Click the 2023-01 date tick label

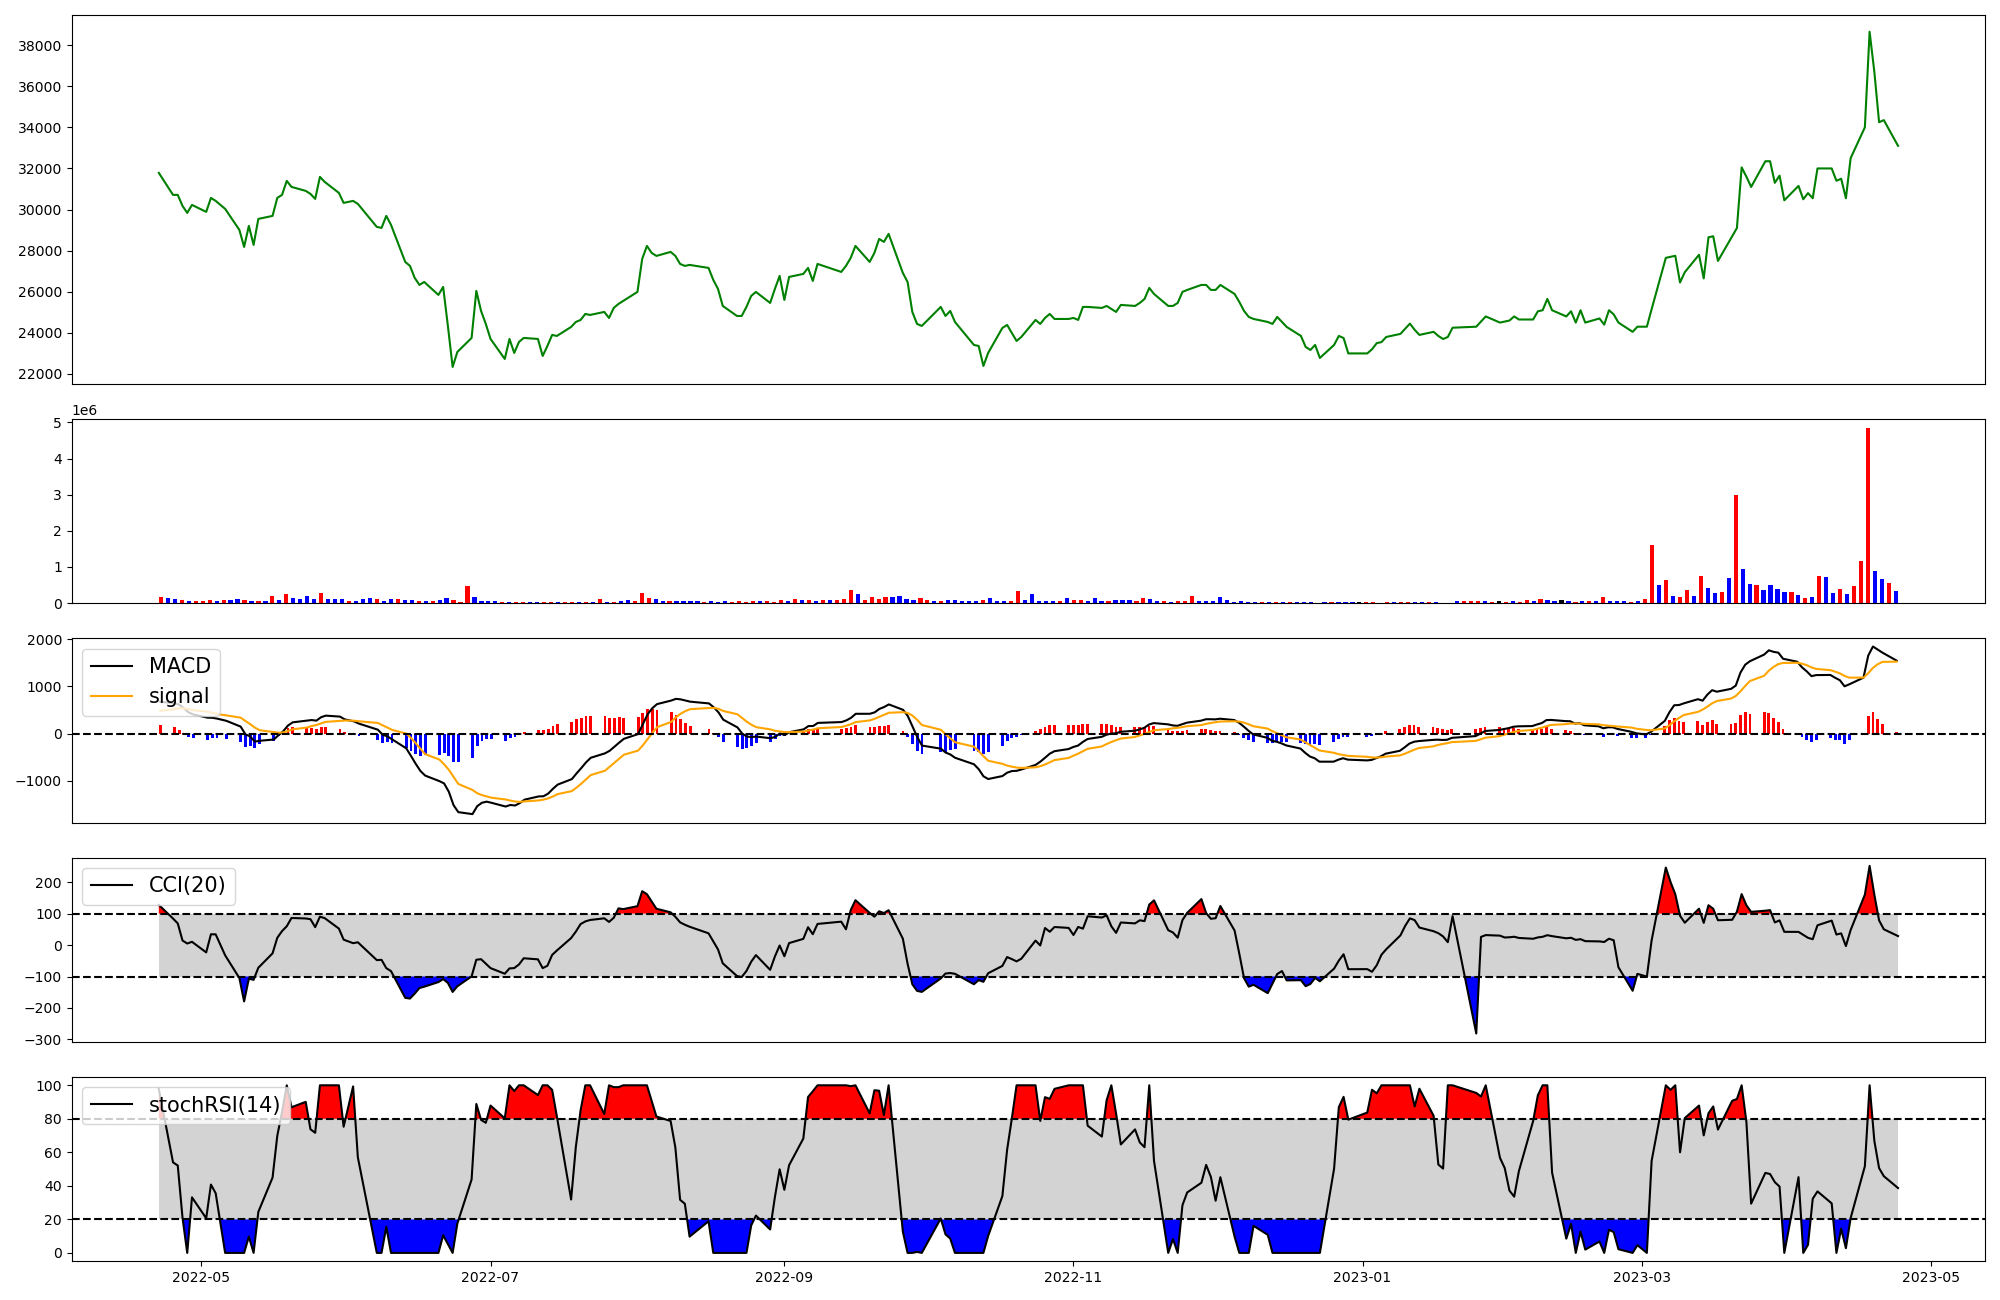pos(1362,1277)
